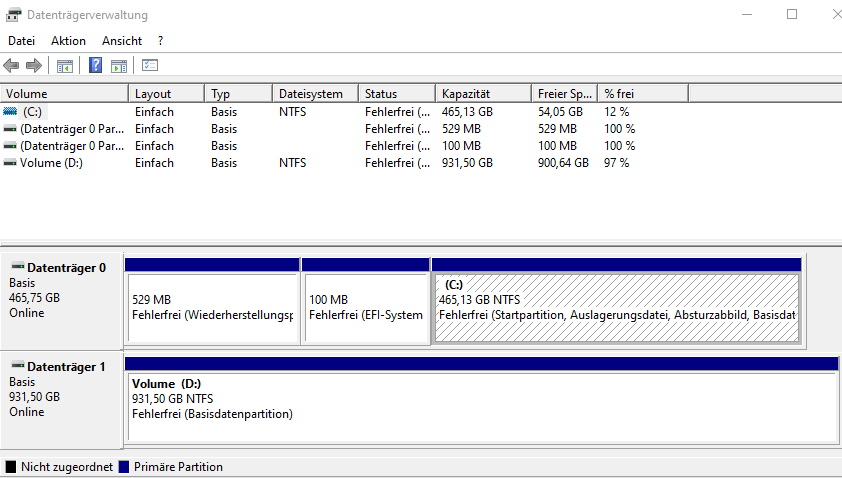This screenshot has height=478, width=842.
Task: Sort by the Kapazität column header
Action: 483,93
